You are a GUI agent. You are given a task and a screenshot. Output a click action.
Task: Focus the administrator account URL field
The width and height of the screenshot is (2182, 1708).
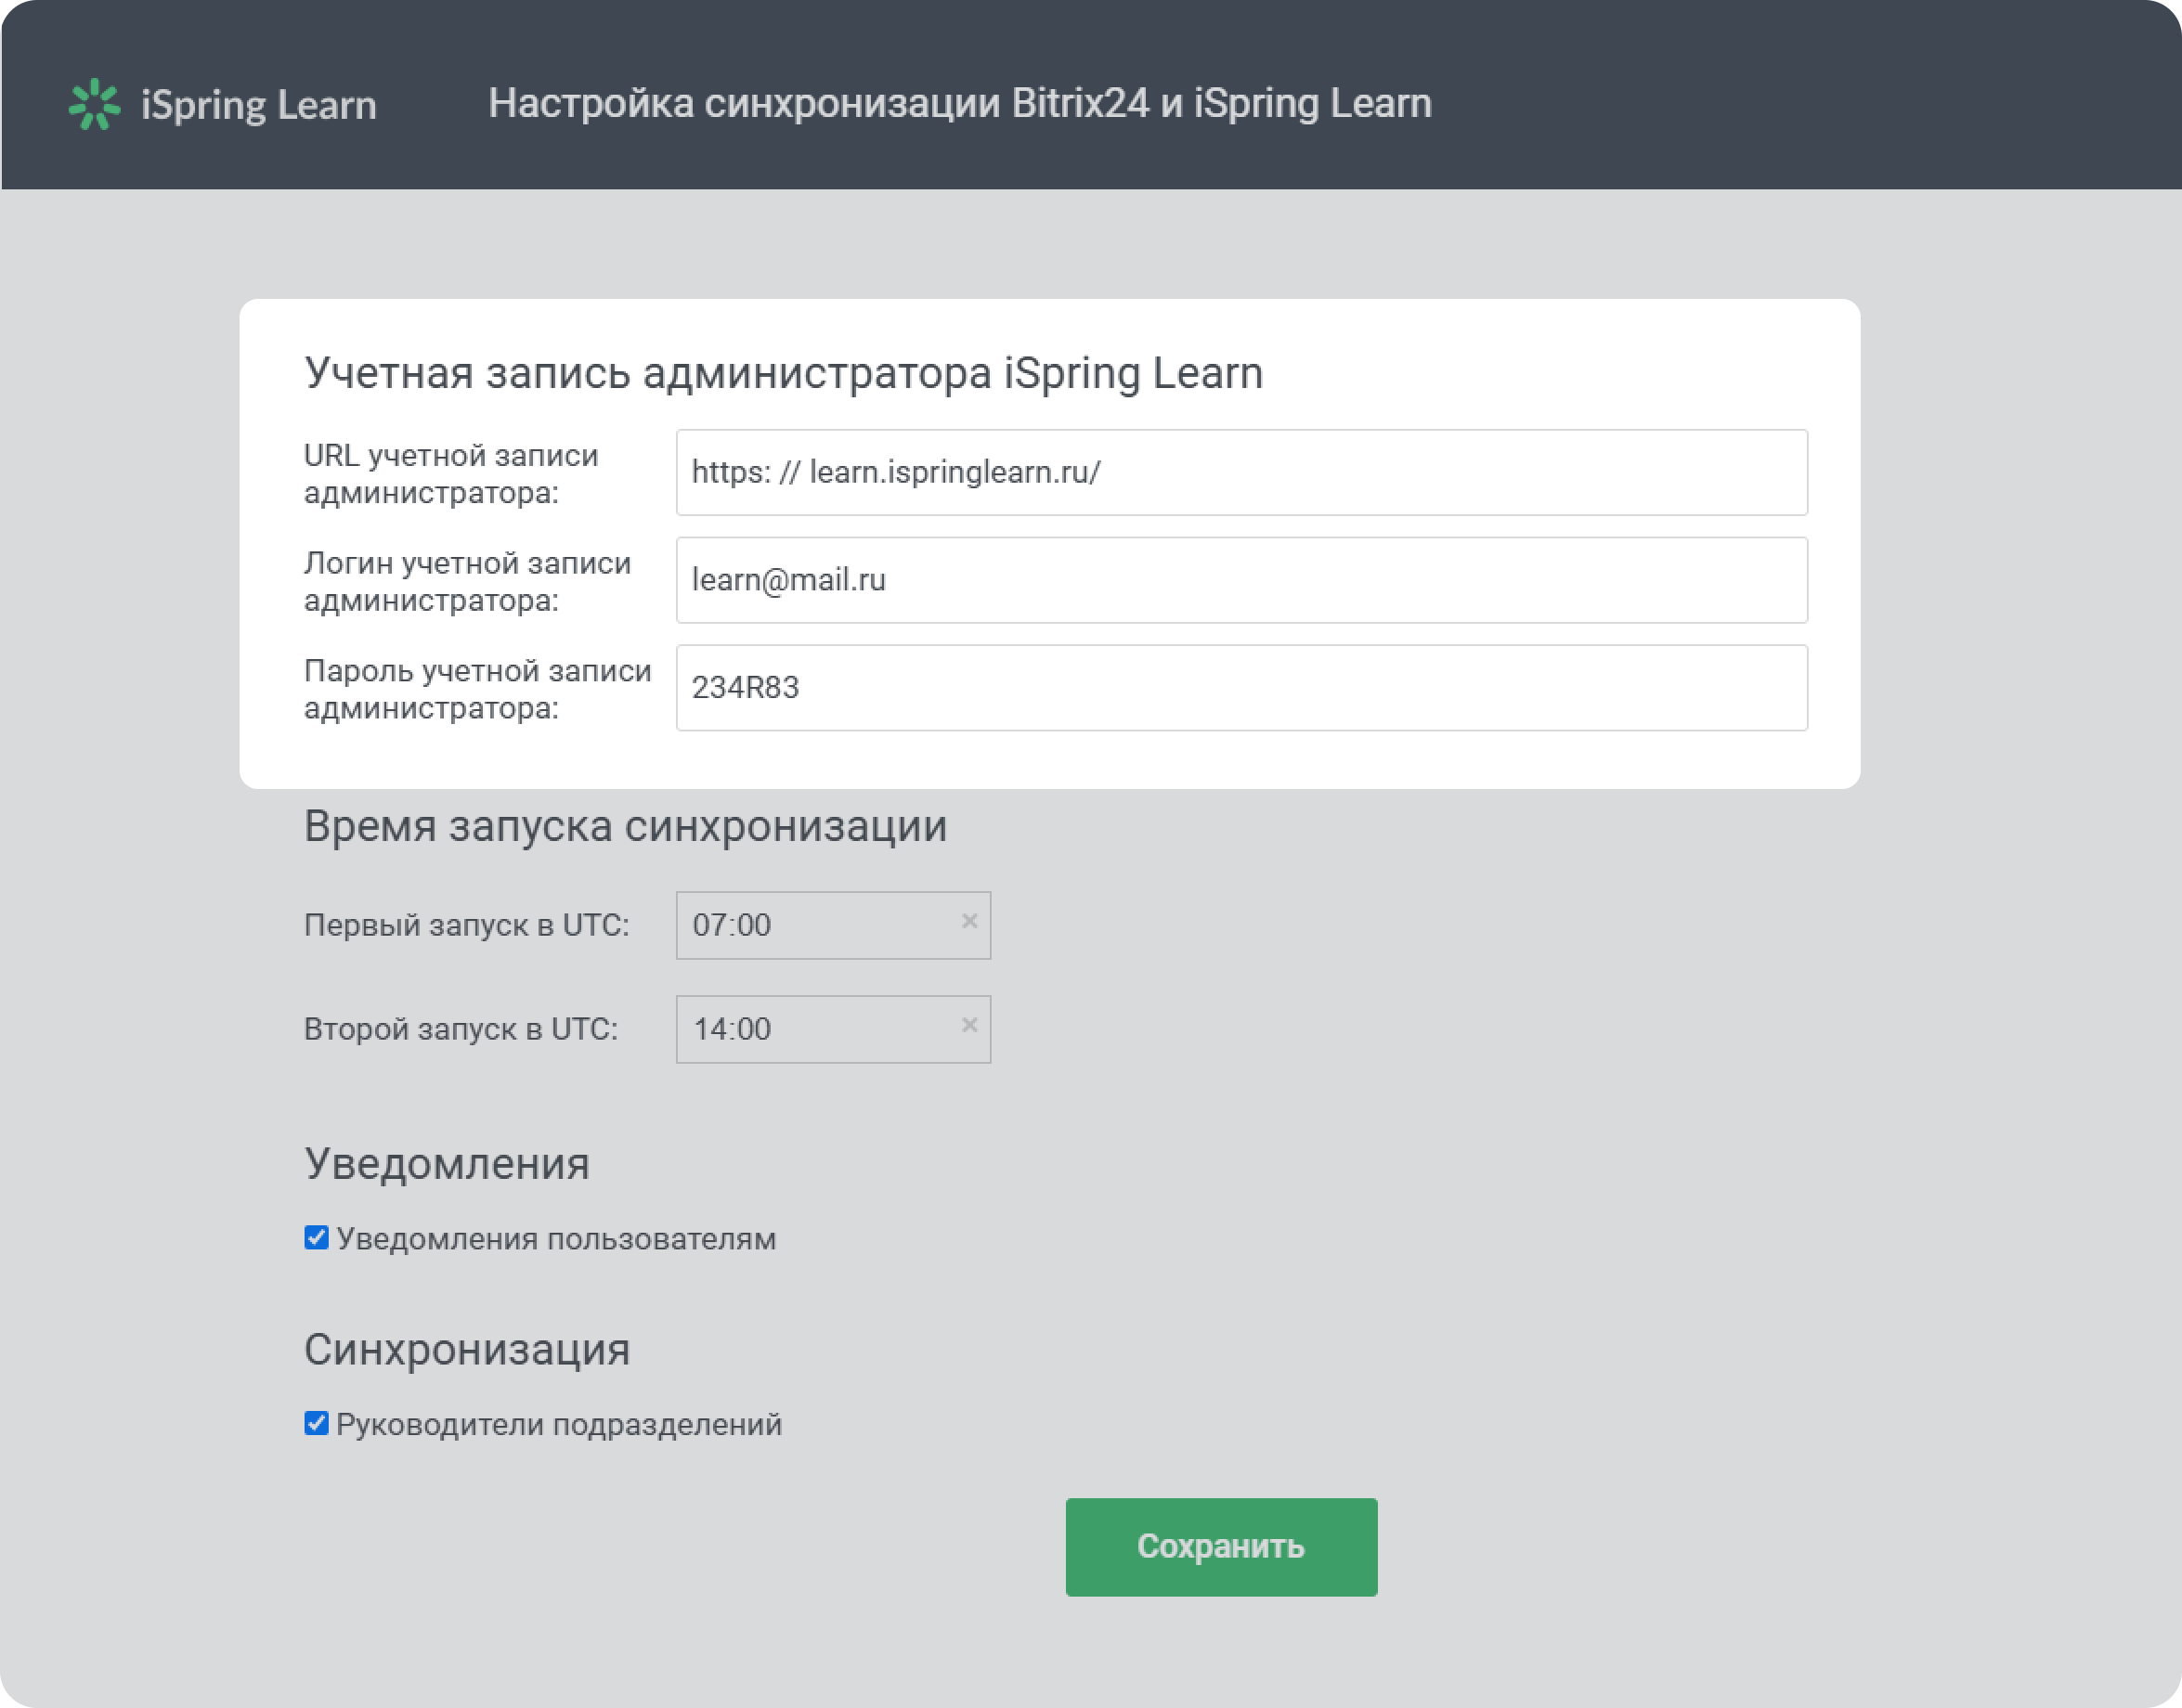coord(1241,472)
